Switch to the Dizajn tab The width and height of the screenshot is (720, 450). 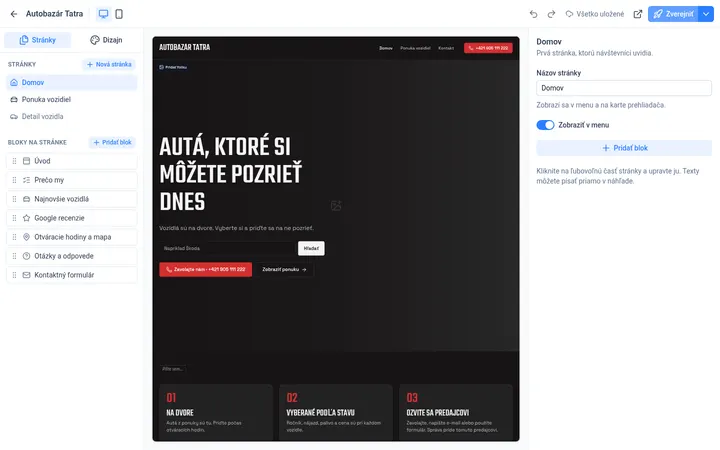106,40
